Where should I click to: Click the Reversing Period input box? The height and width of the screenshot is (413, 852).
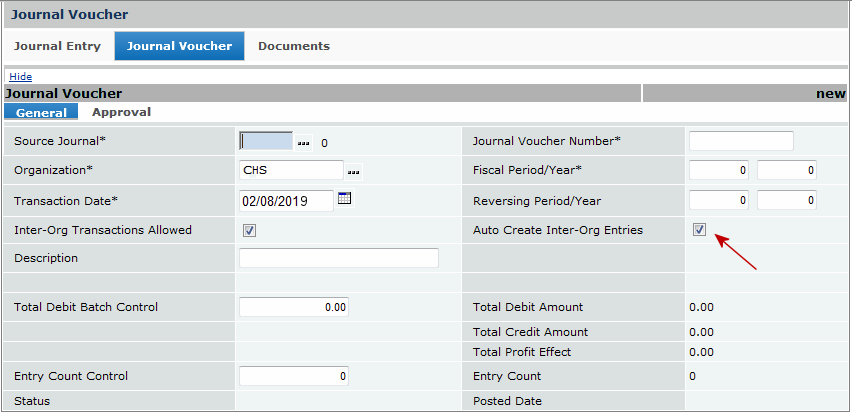(x=718, y=200)
